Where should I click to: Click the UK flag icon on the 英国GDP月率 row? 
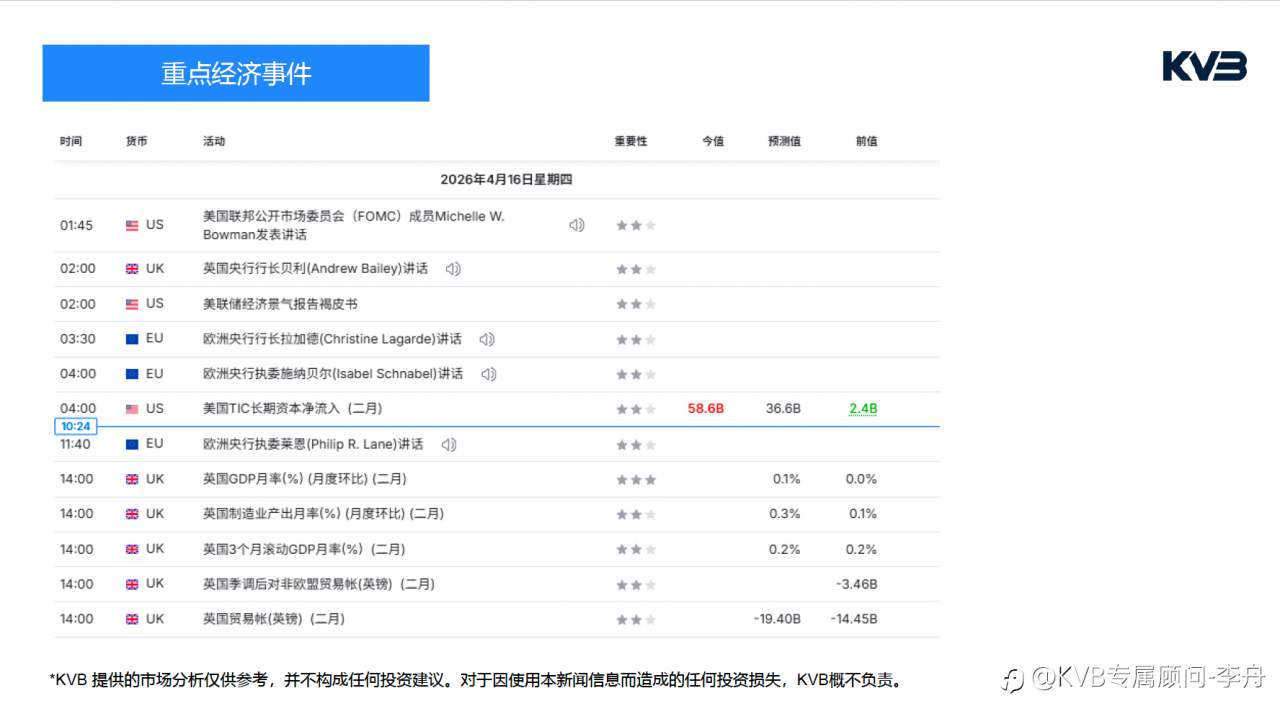[131, 479]
